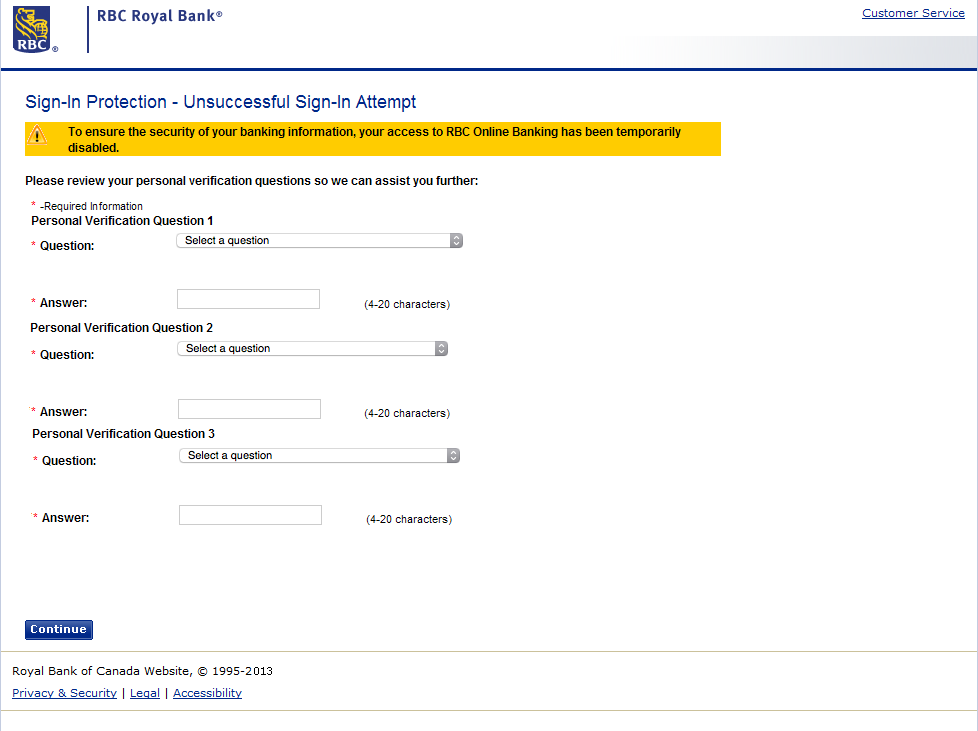Screen dimensions: 978x731
Task: Click inside the Question 3 Answer field
Action: (x=249, y=514)
